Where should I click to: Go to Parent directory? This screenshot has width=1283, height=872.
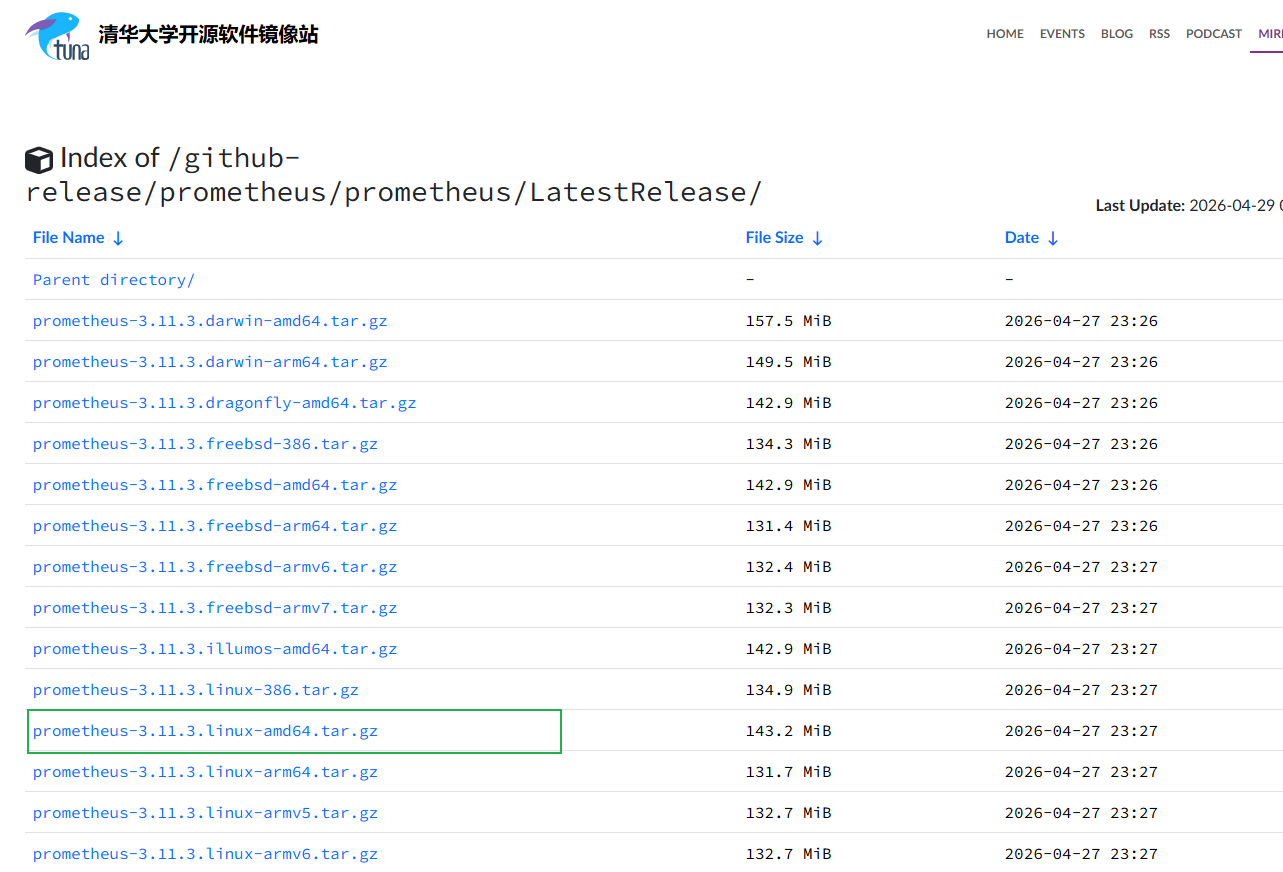pyautogui.click(x=114, y=280)
